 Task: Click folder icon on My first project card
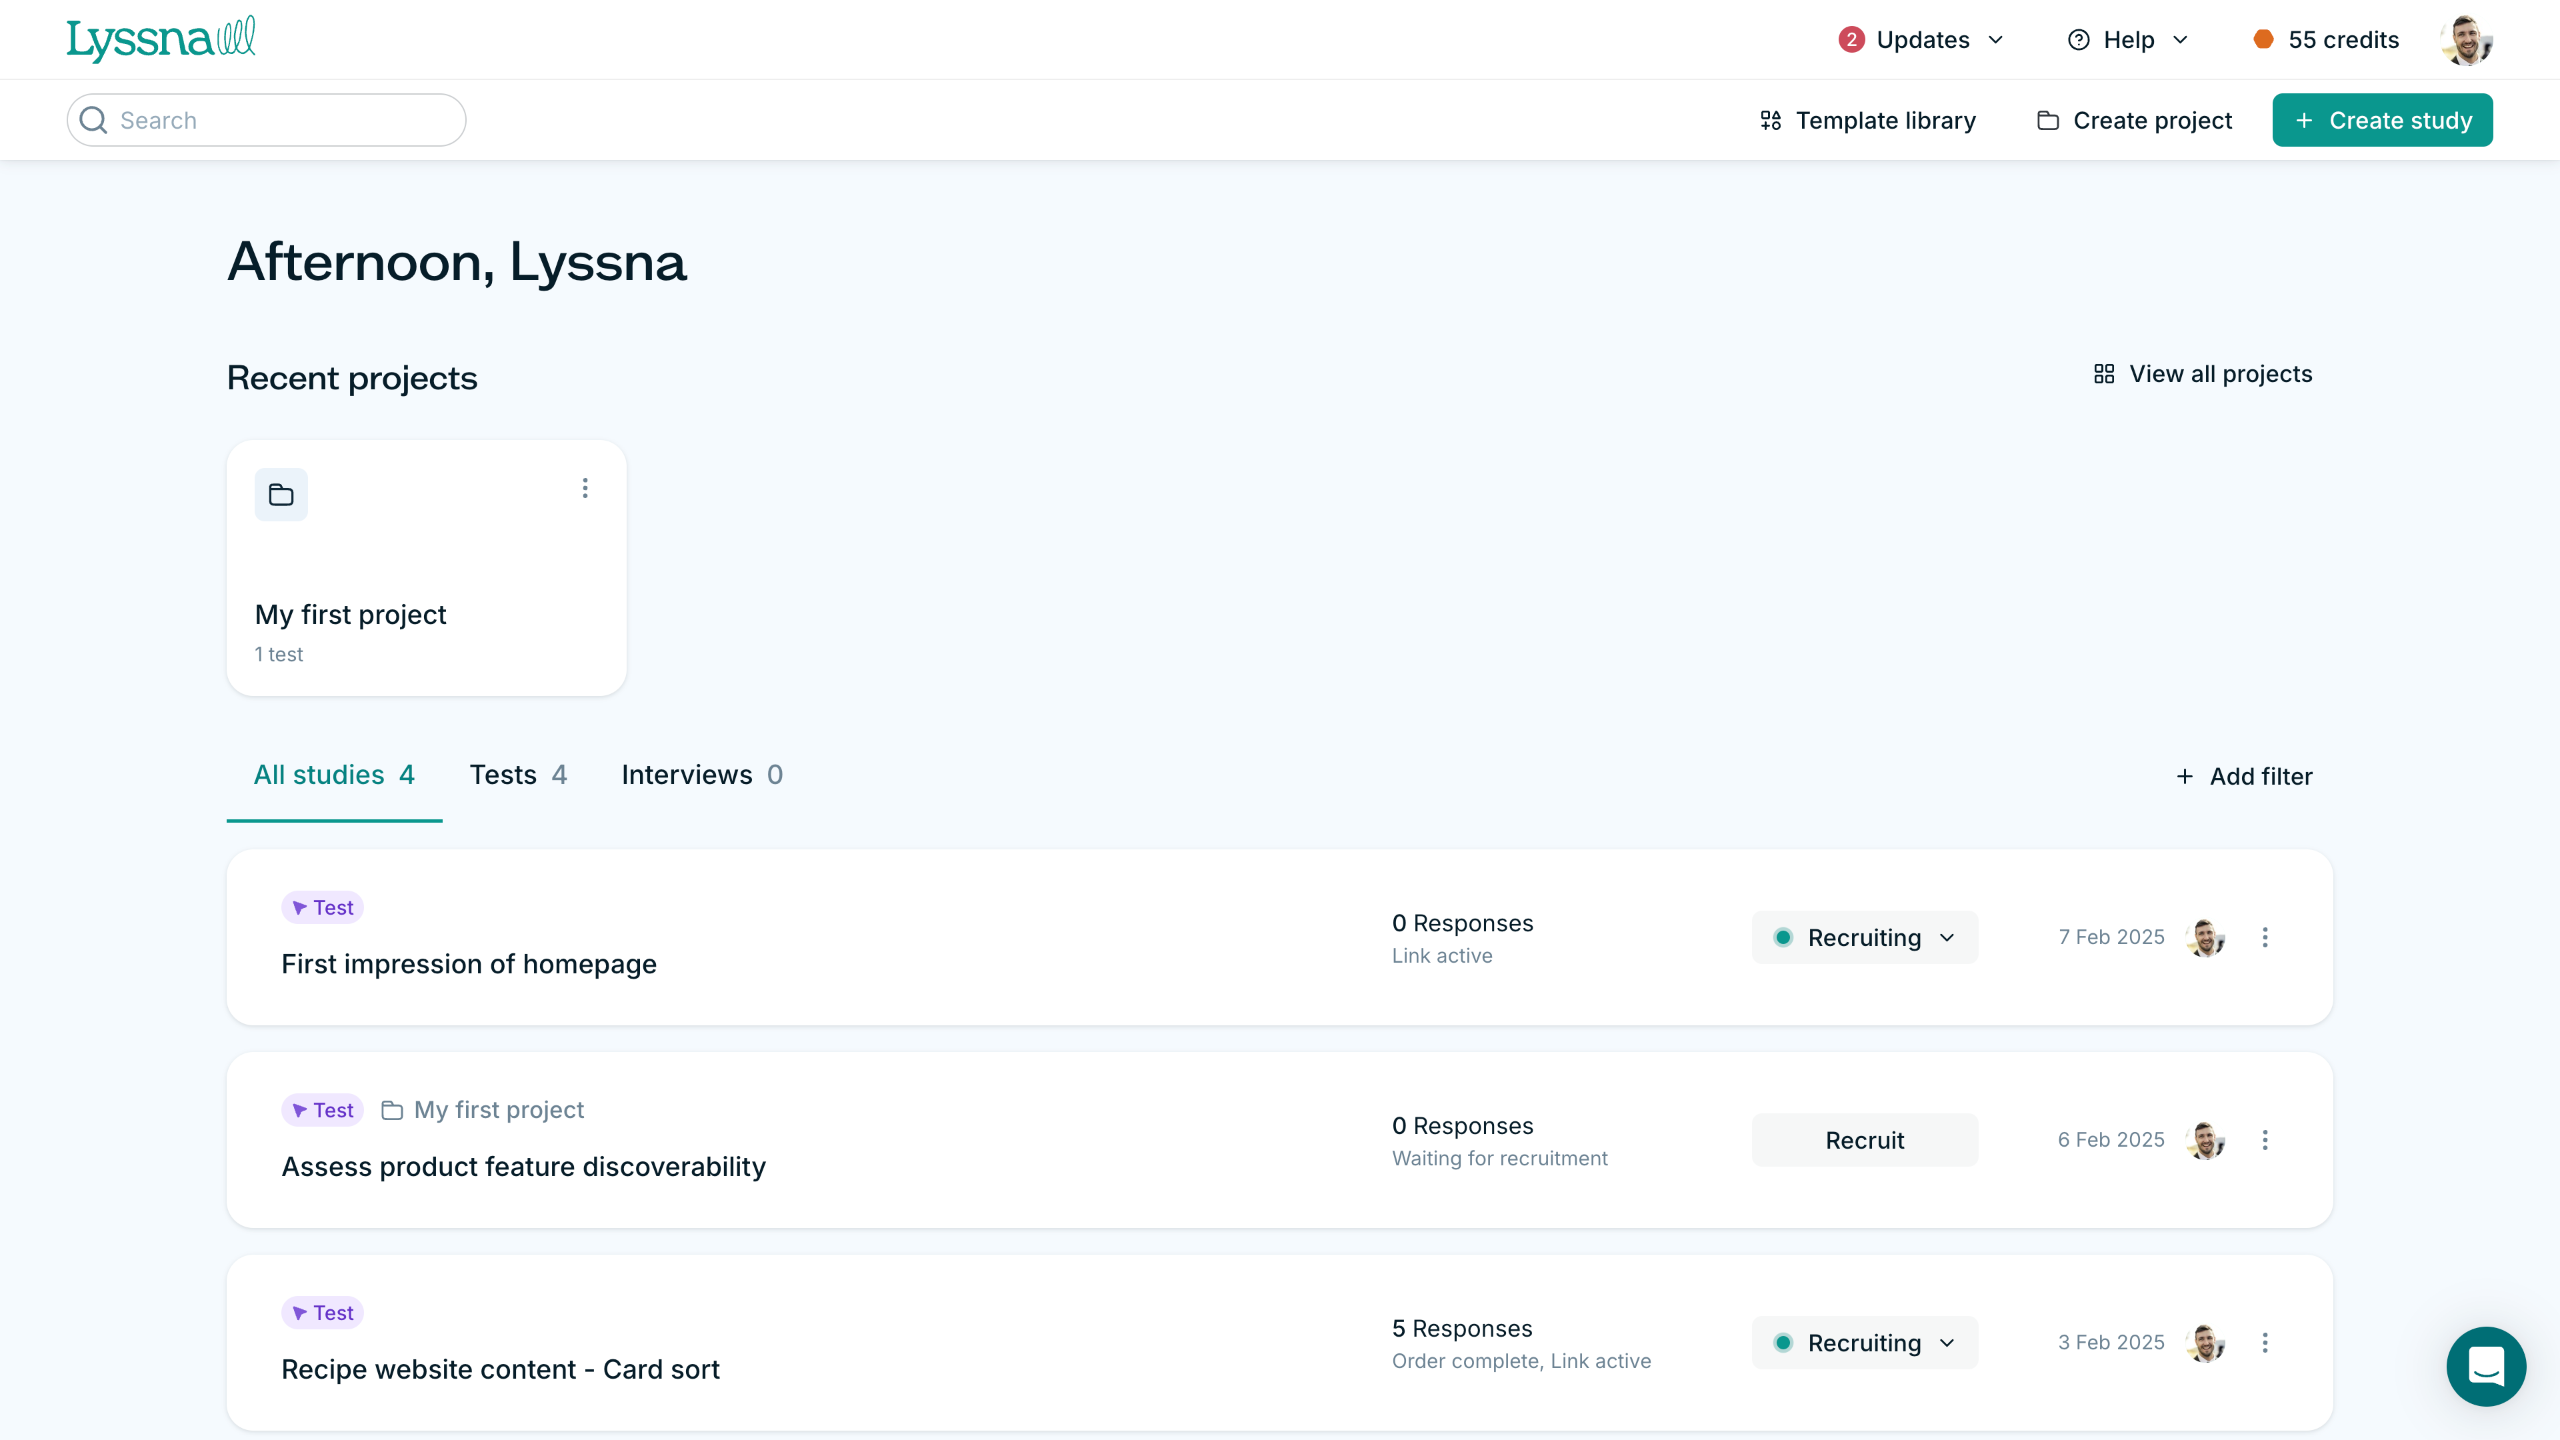point(281,495)
